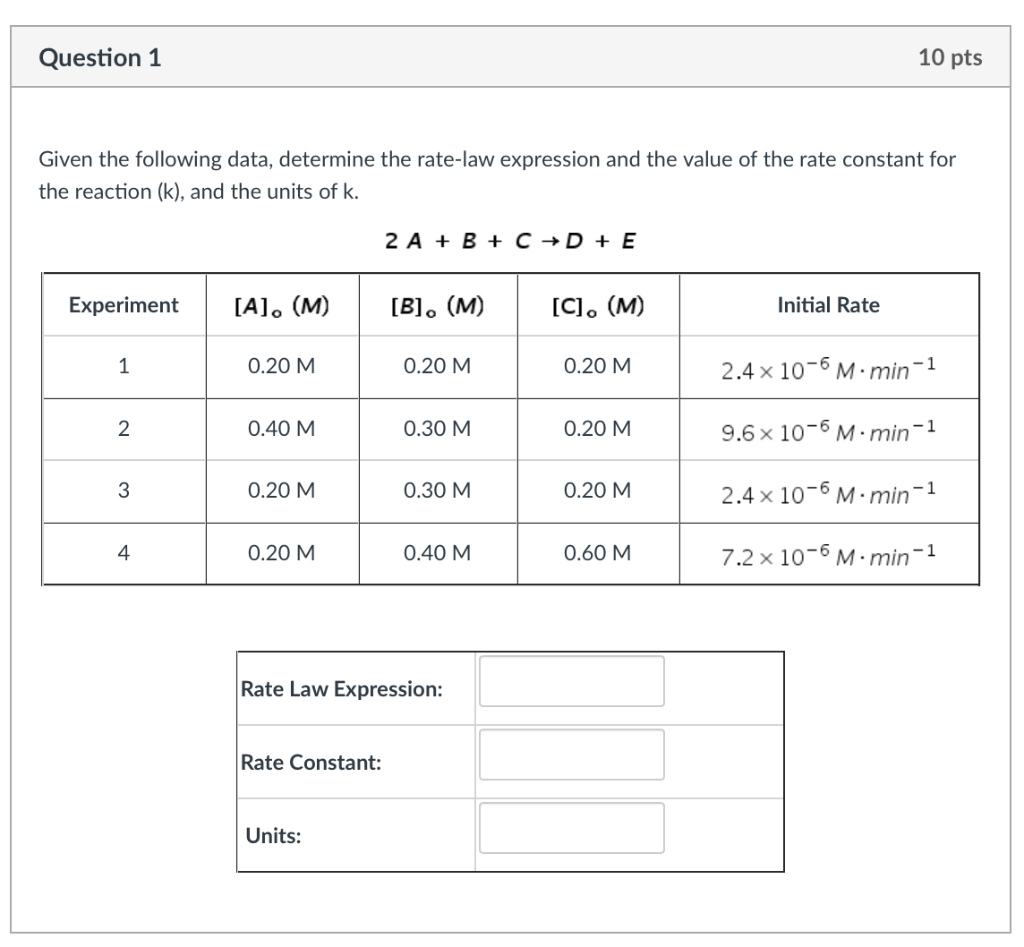
Task: Click the Experiment column header
Action: pyautogui.click(x=122, y=305)
